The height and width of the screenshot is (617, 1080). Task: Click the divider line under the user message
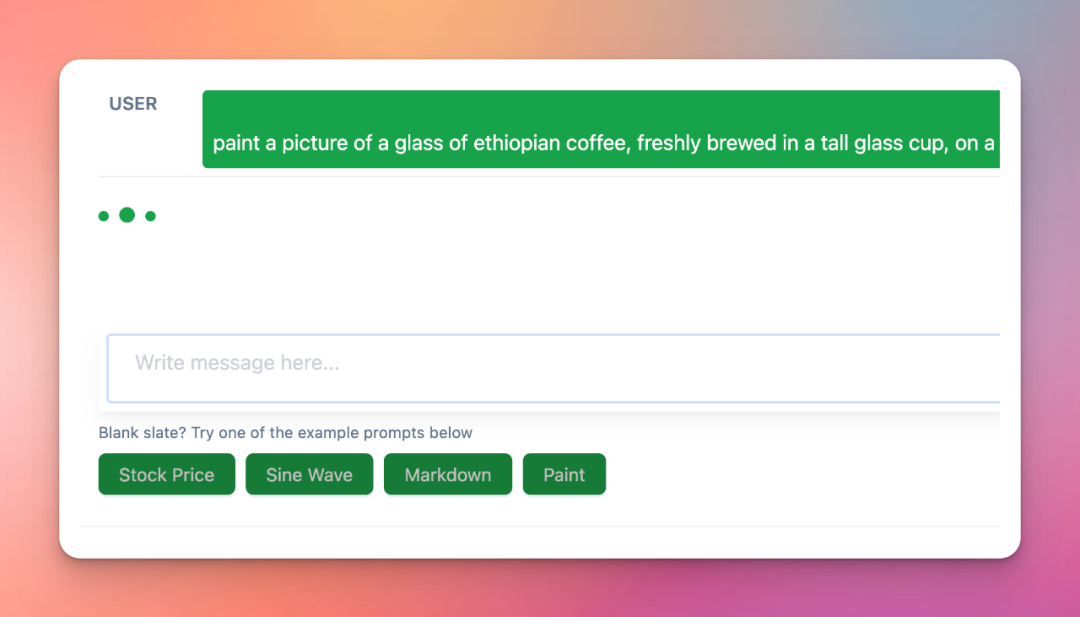pos(548,177)
